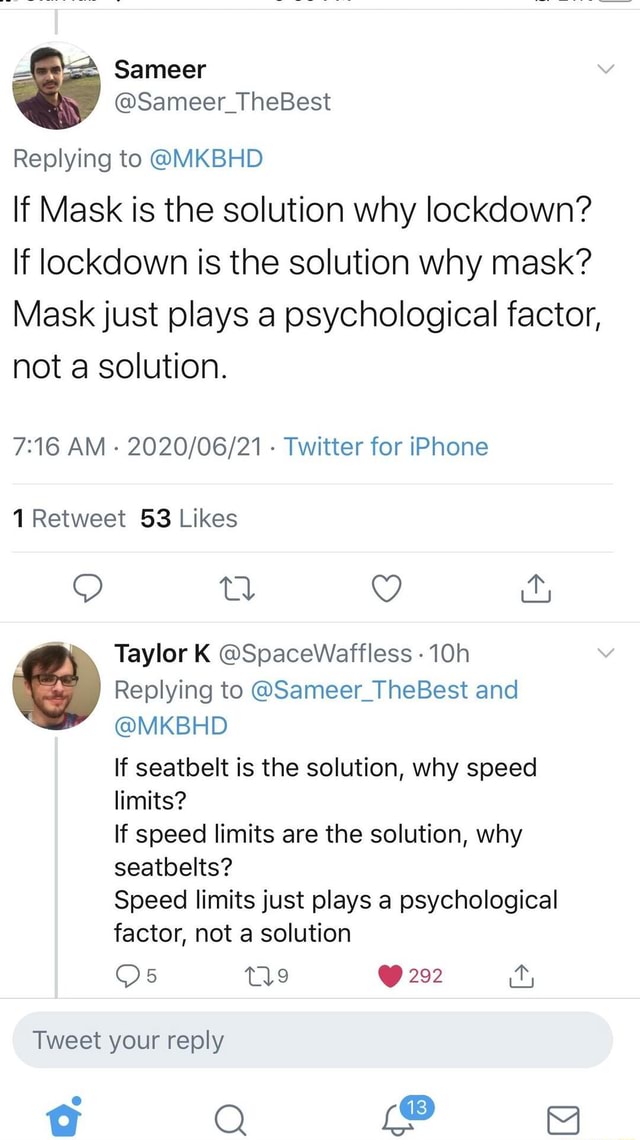
Task: Like Sameer's tweet with the heart outline
Action: [386, 588]
